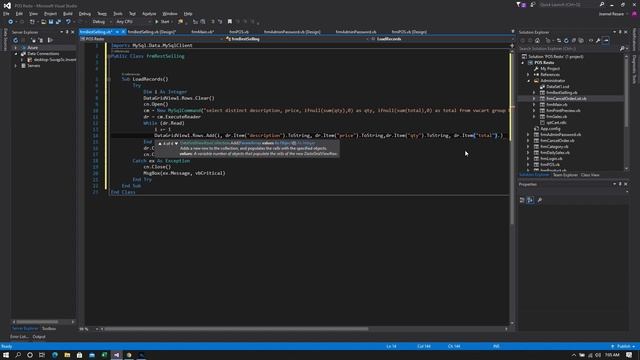
Task: Click Solution Explorer Refresh icon
Action: pos(566,41)
